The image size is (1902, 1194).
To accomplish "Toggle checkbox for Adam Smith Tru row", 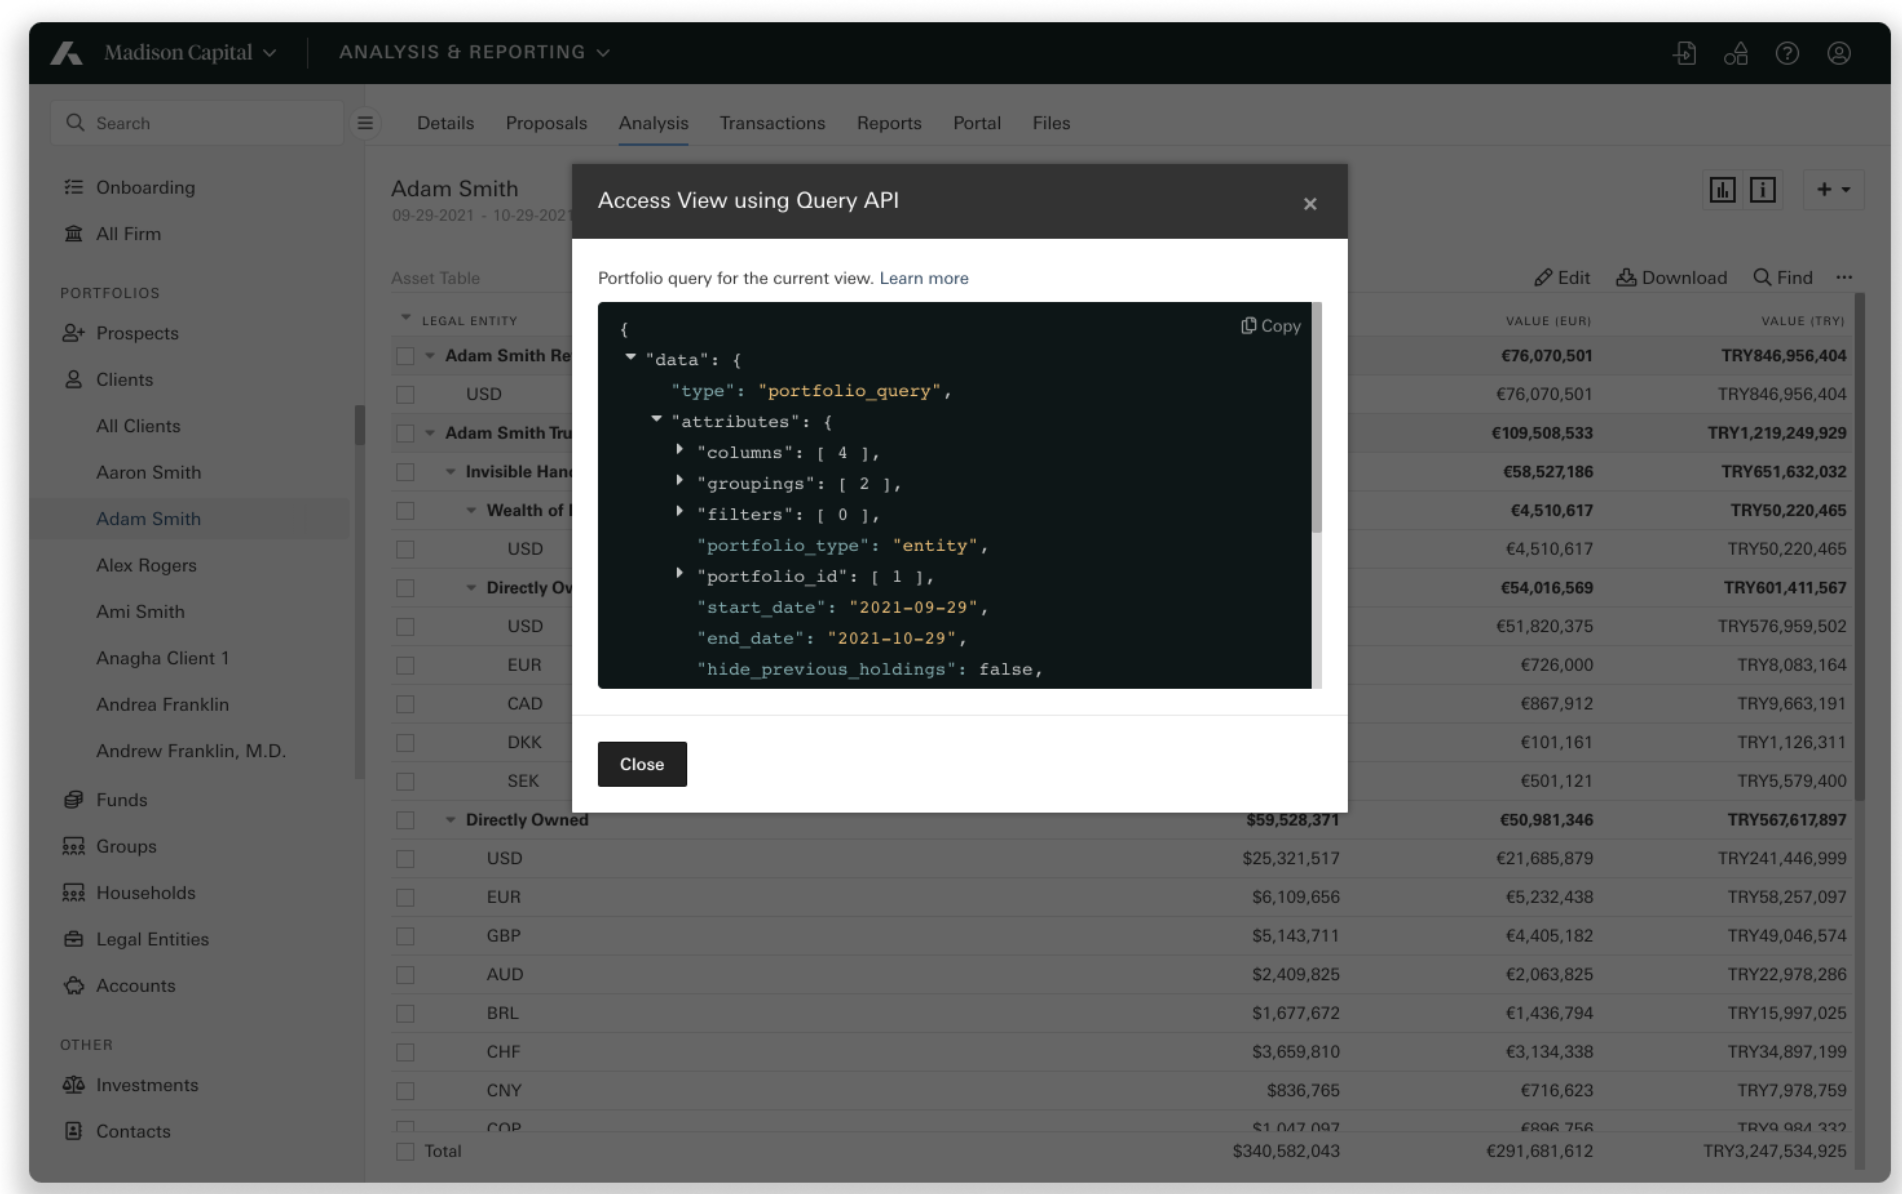I will [405, 433].
